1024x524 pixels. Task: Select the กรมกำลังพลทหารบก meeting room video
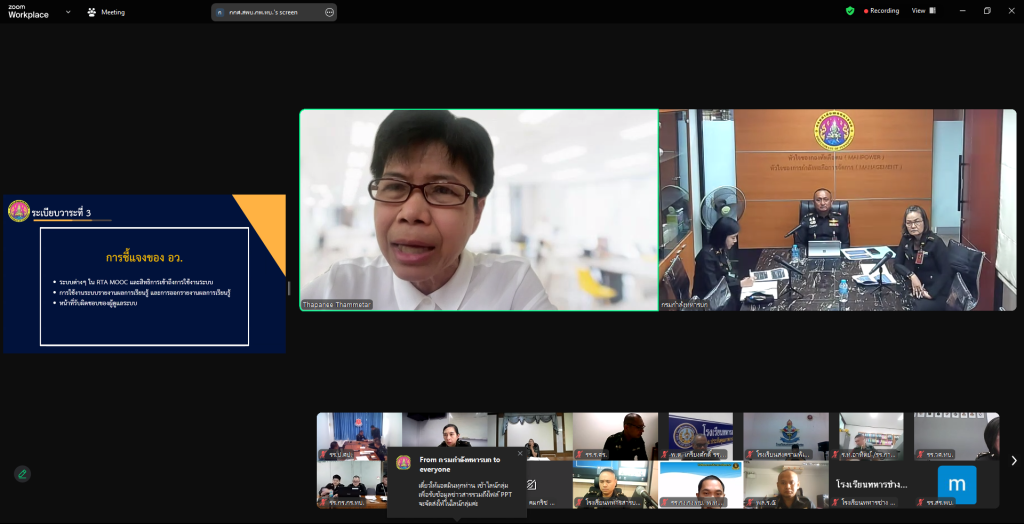click(x=838, y=210)
